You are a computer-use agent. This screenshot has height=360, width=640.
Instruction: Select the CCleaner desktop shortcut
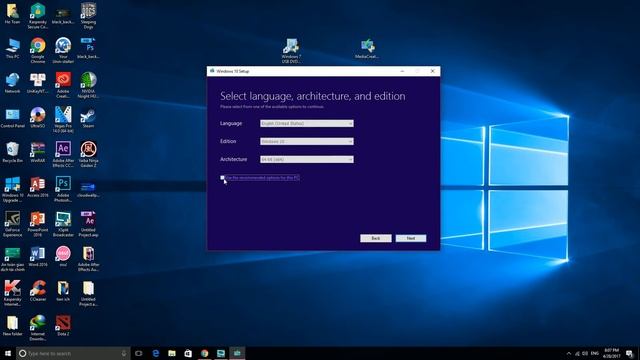38,291
